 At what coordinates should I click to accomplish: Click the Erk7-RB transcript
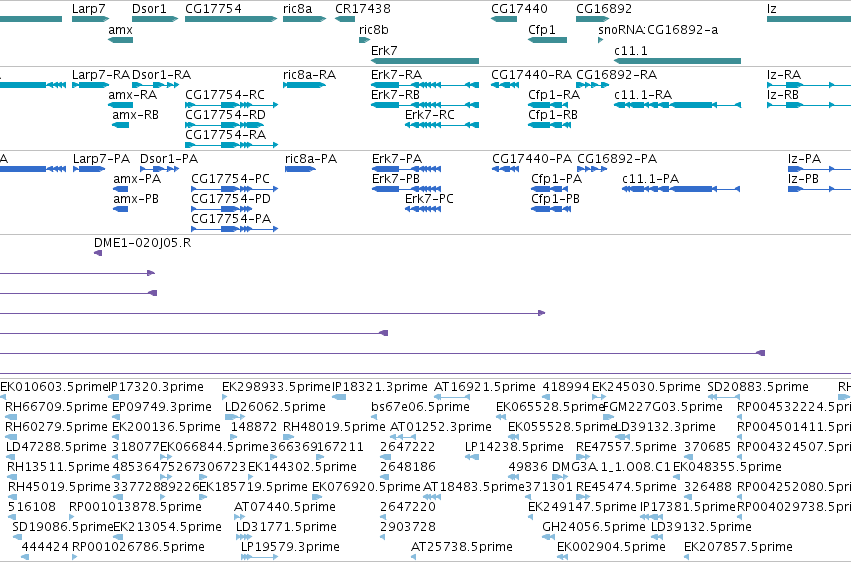(x=425, y=105)
